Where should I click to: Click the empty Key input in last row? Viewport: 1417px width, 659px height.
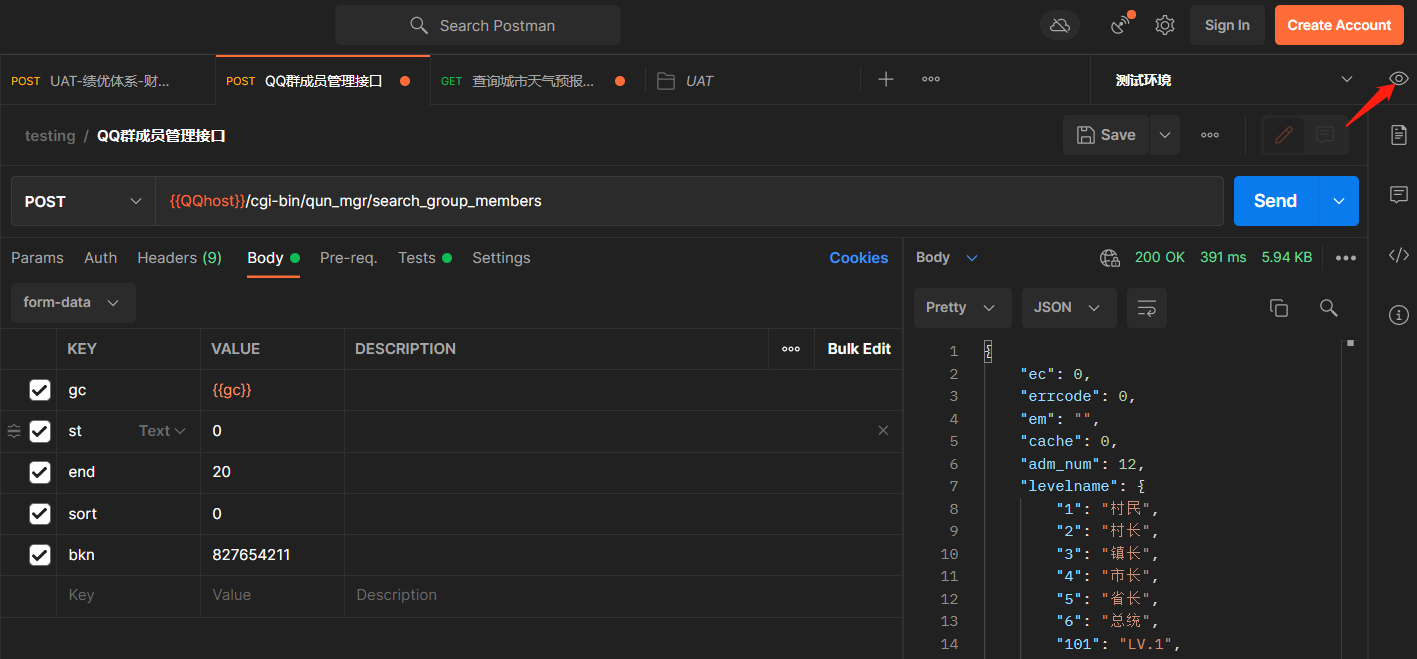click(128, 595)
